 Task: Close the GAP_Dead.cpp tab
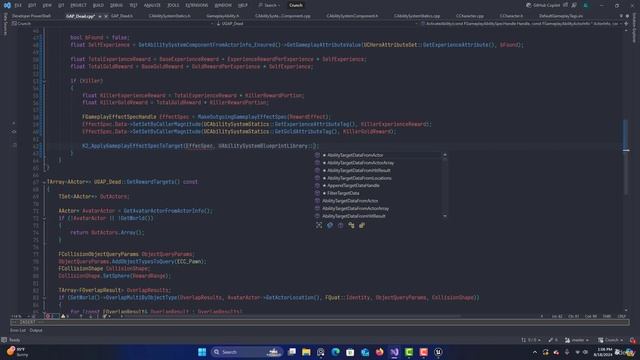106,16
